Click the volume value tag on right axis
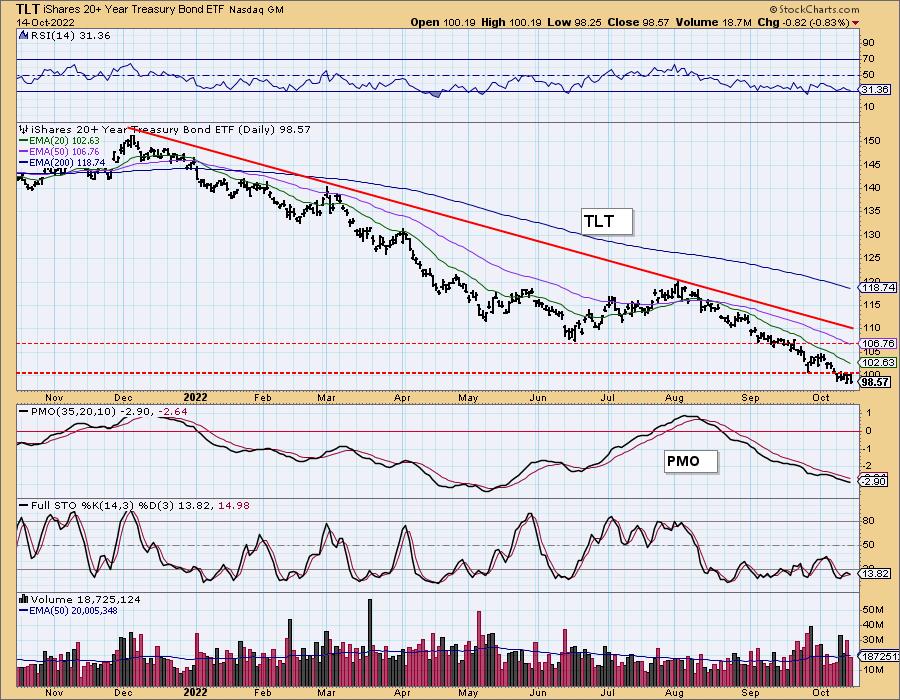900x700 pixels. click(x=879, y=656)
